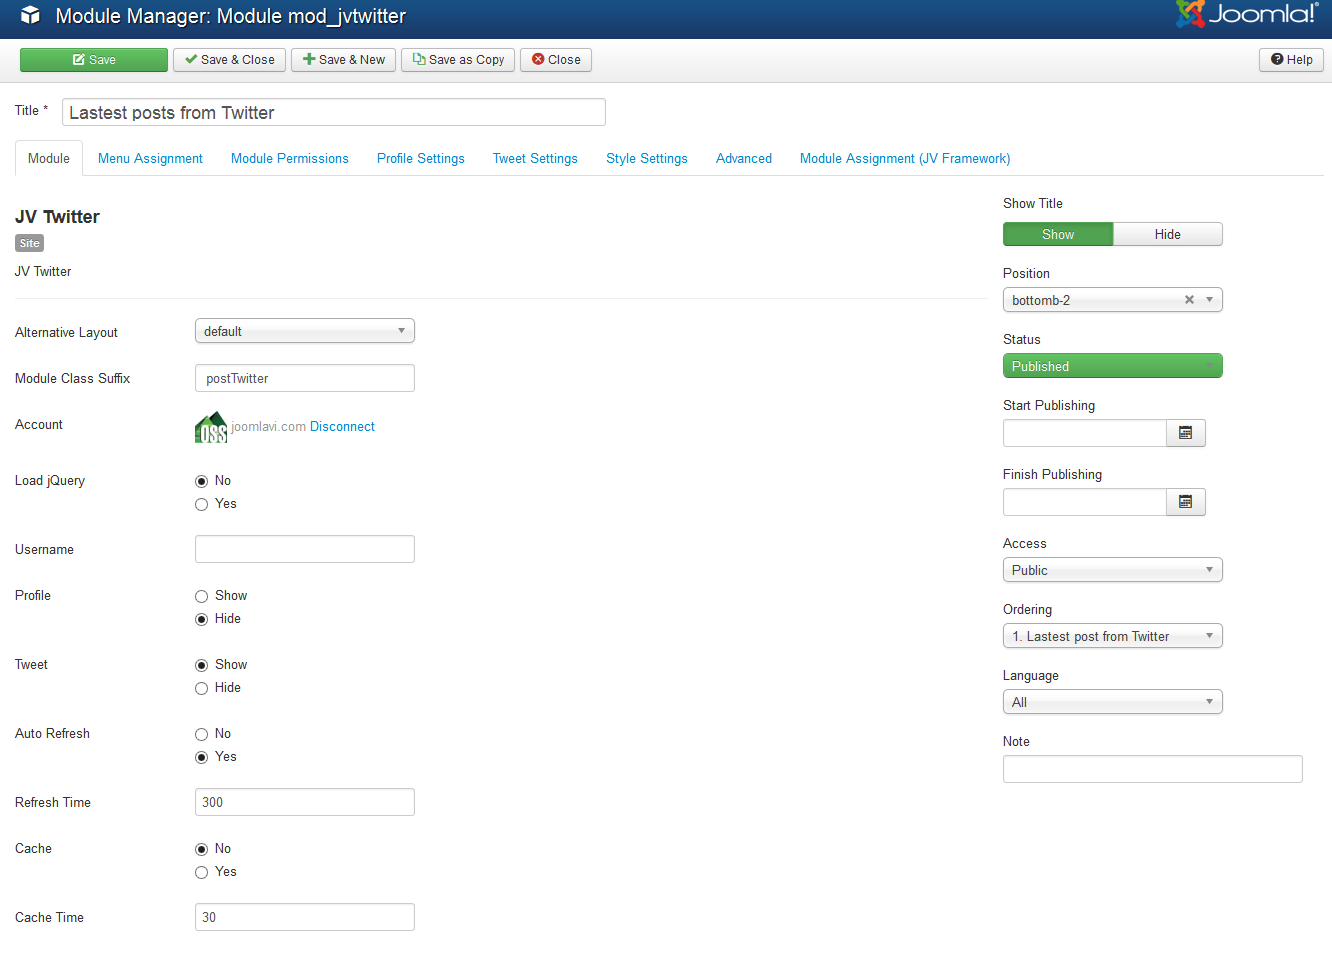Click Save as Copy button
1332x955 pixels.
coord(459,60)
